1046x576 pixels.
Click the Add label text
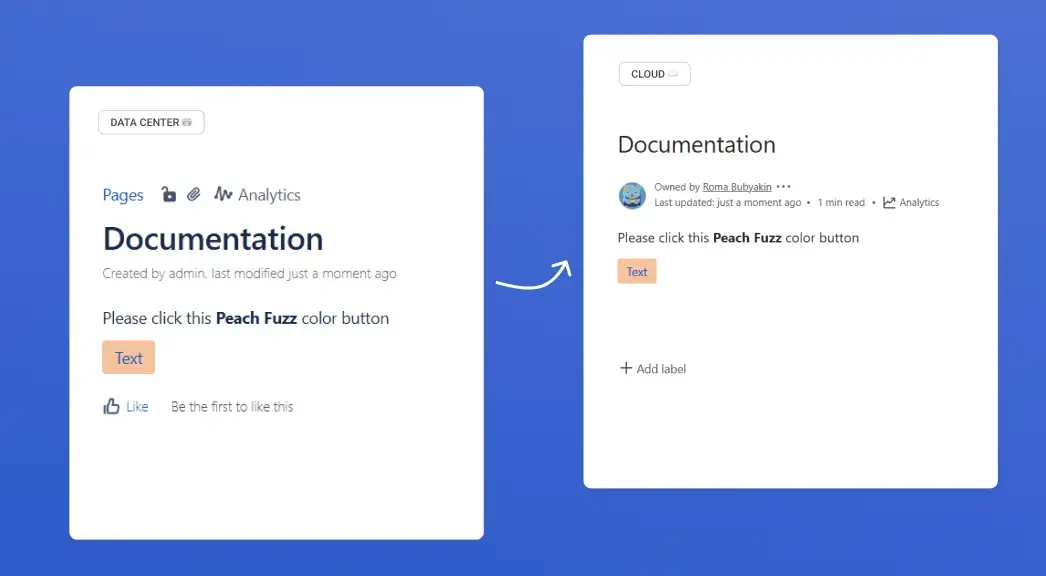661,369
